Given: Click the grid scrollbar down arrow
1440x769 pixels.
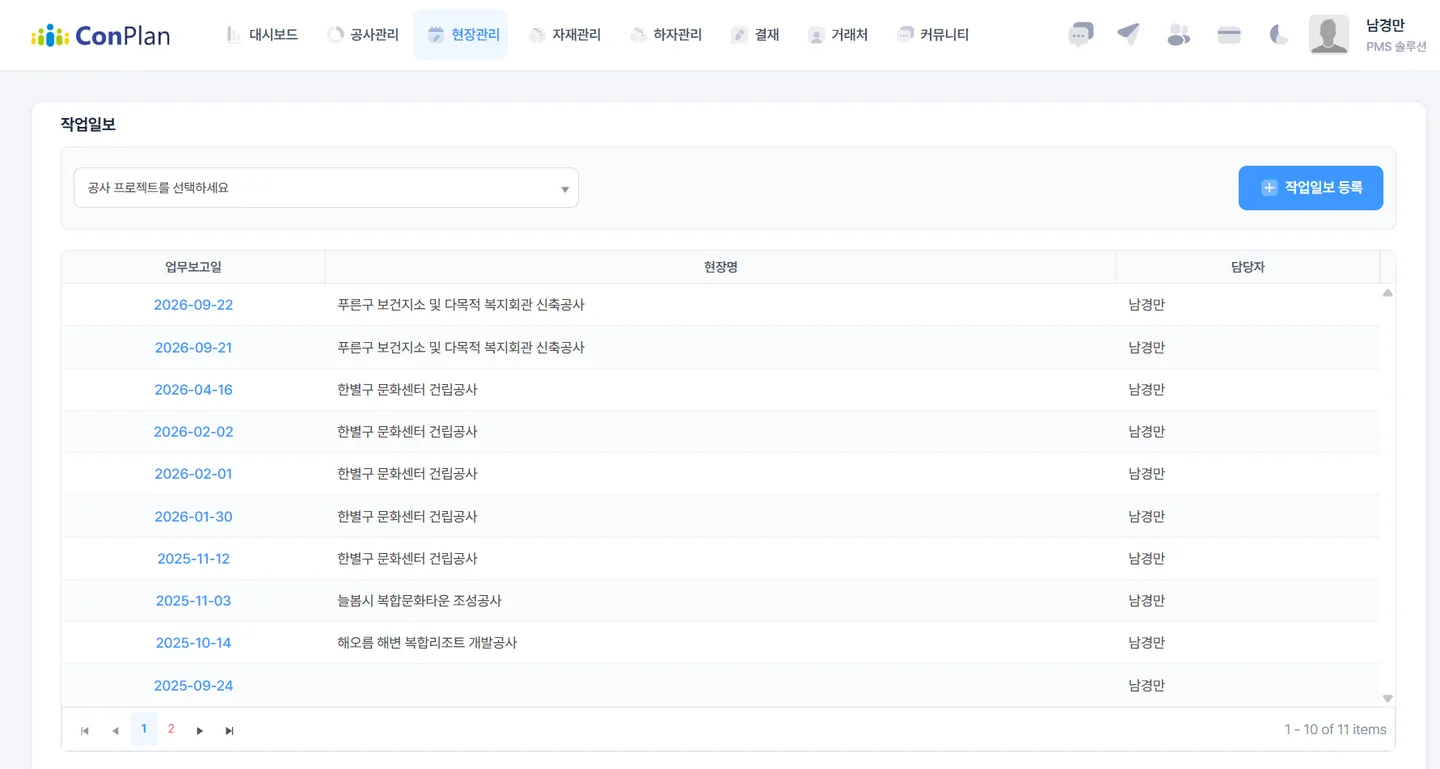Looking at the screenshot, I should [1388, 698].
